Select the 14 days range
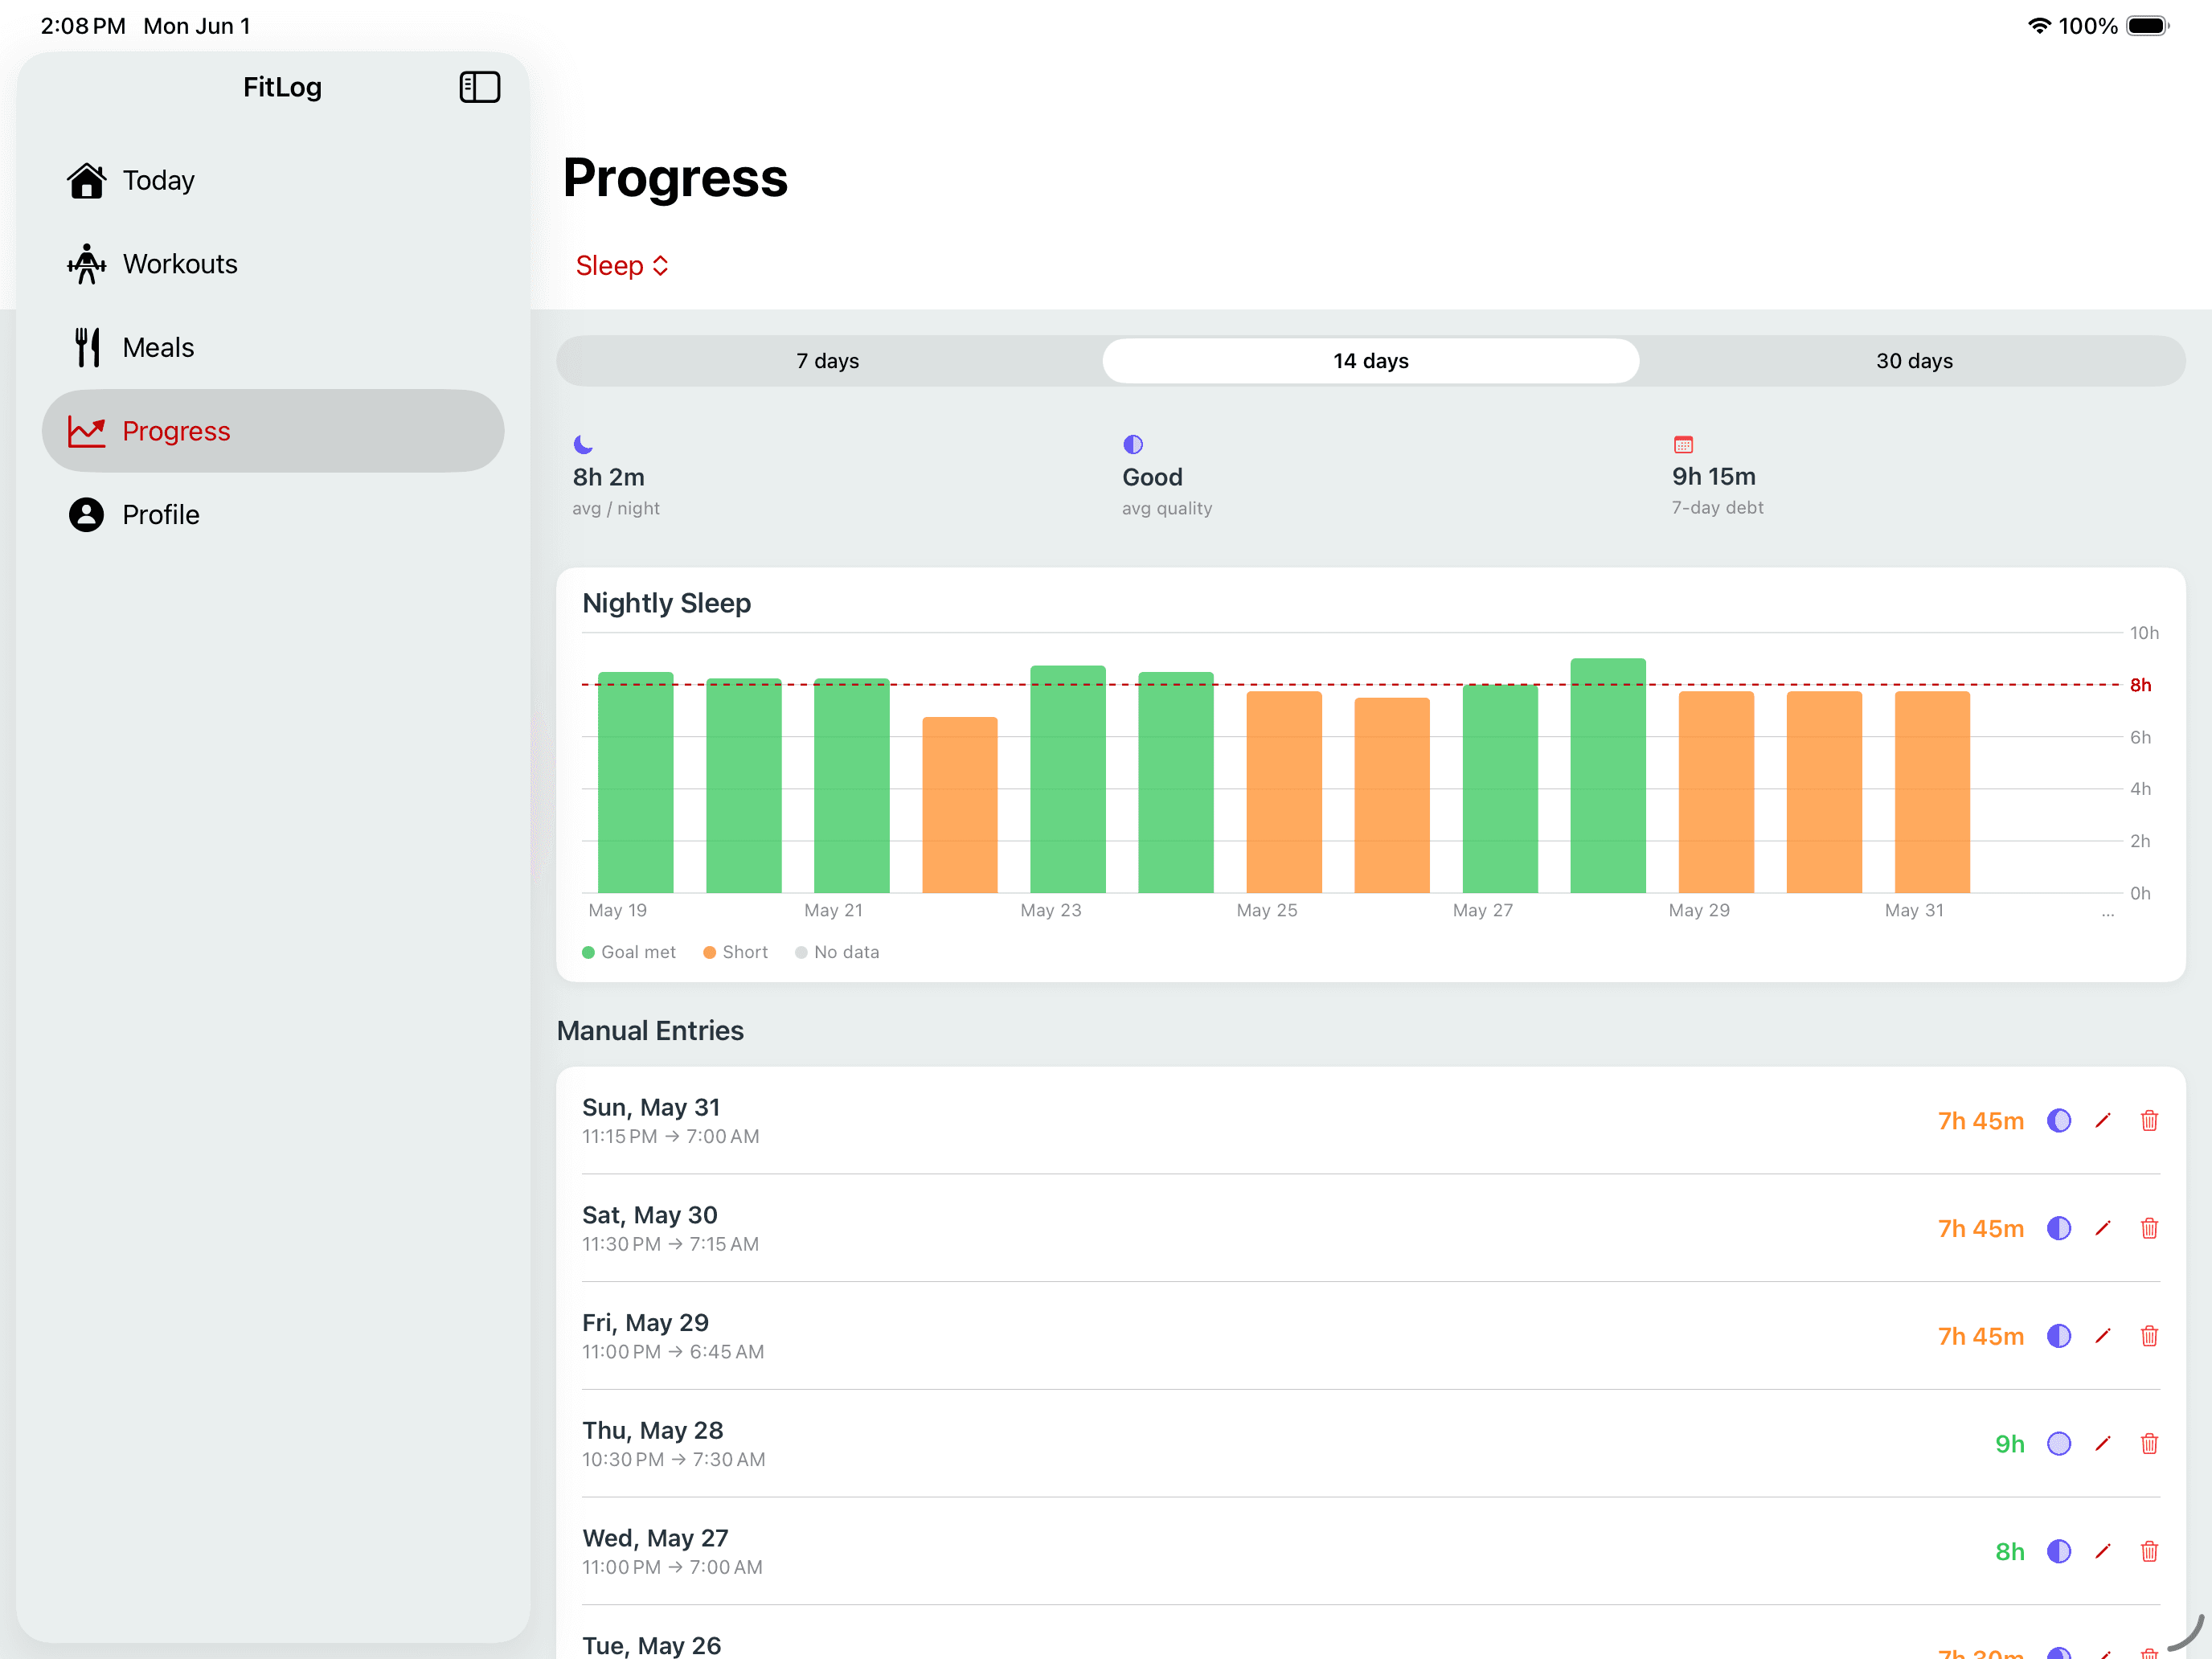This screenshot has height=1659, width=2212. click(x=1370, y=361)
